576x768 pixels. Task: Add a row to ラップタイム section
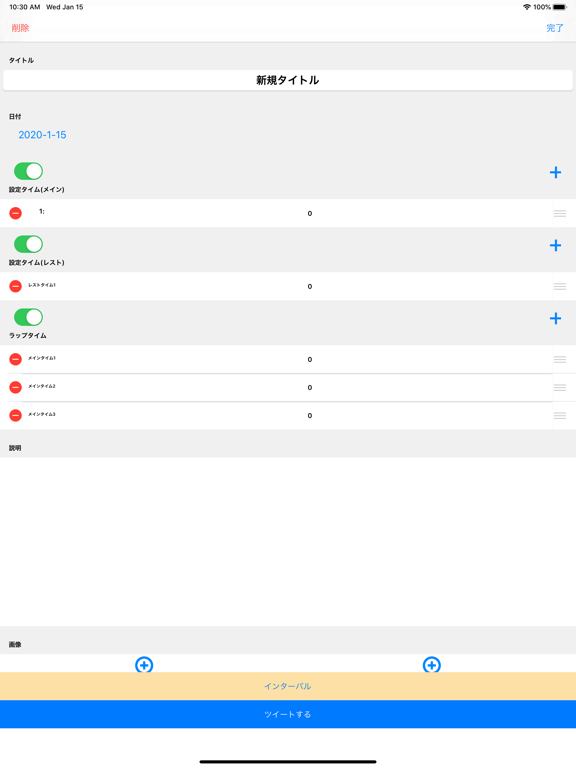[x=555, y=318]
